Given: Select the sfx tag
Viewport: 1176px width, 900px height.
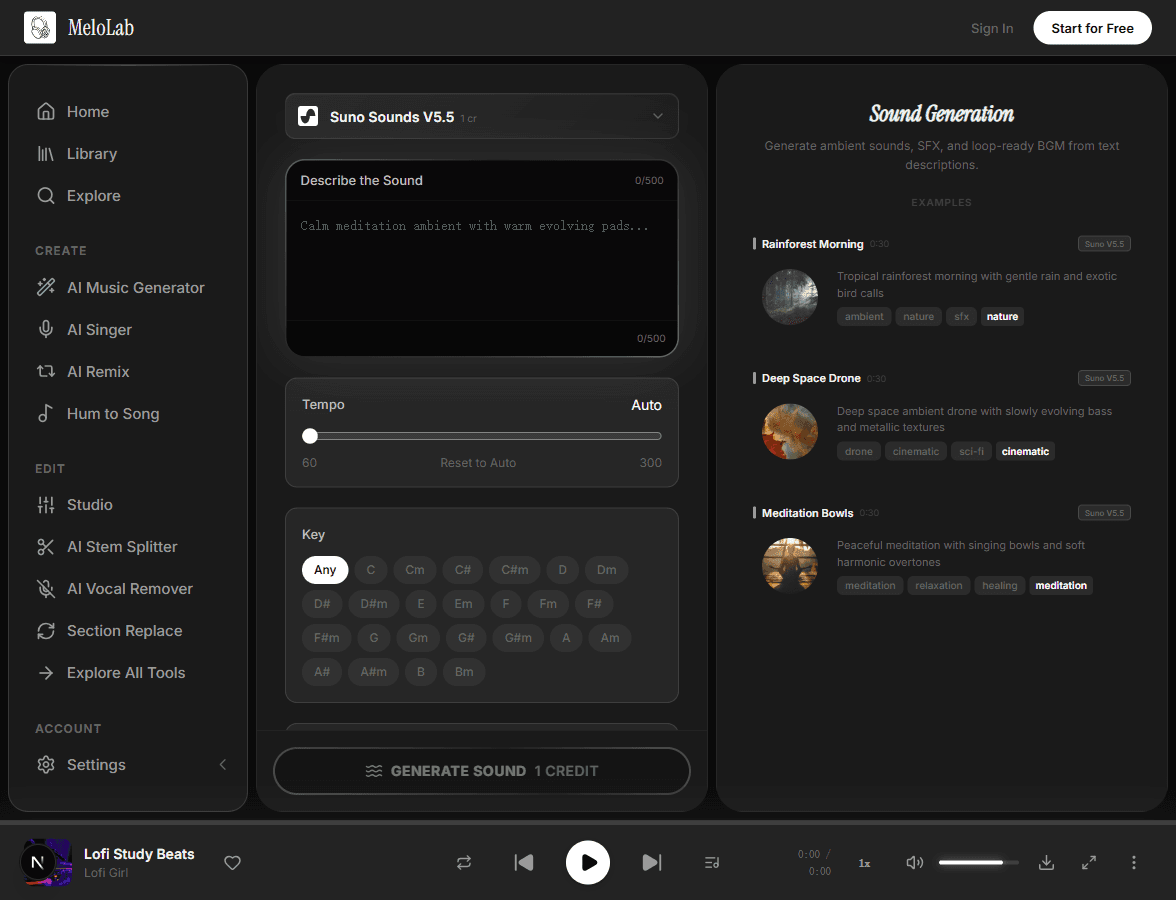Looking at the screenshot, I should tap(961, 316).
